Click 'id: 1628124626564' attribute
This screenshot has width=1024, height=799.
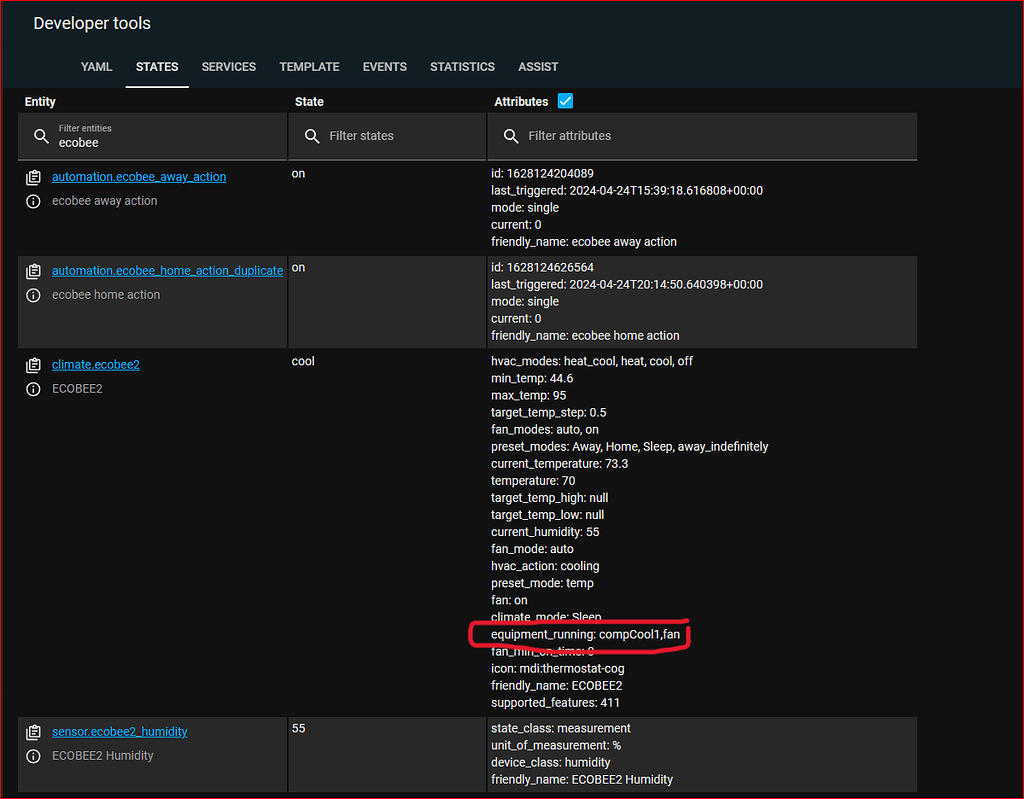pyautogui.click(x=542, y=268)
